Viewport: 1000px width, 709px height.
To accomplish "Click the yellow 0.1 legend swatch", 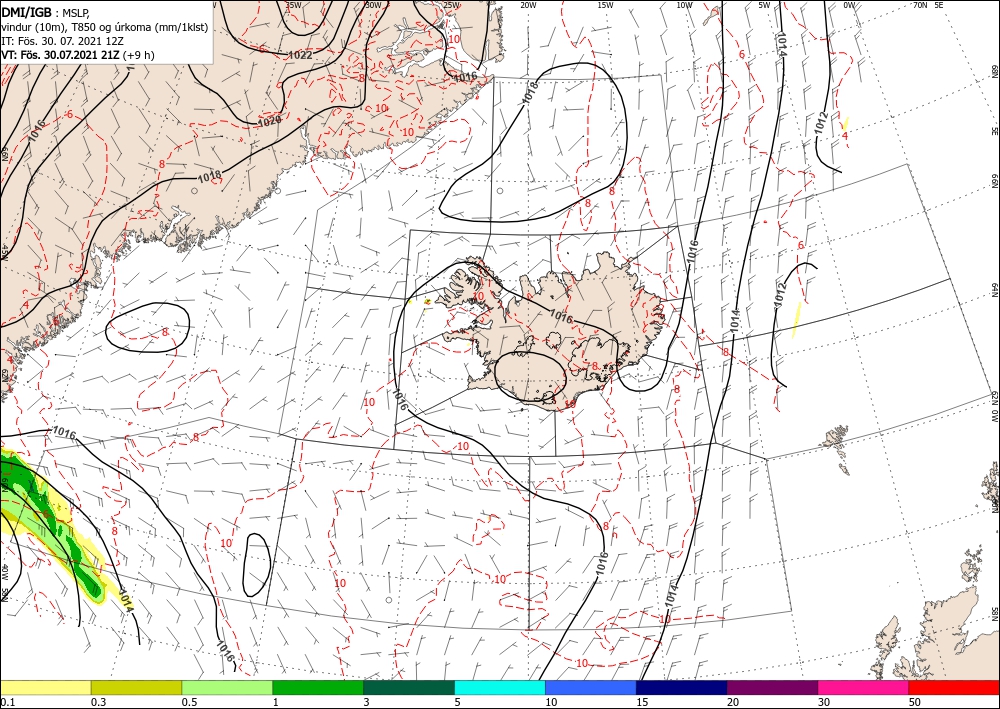I will (45, 687).
